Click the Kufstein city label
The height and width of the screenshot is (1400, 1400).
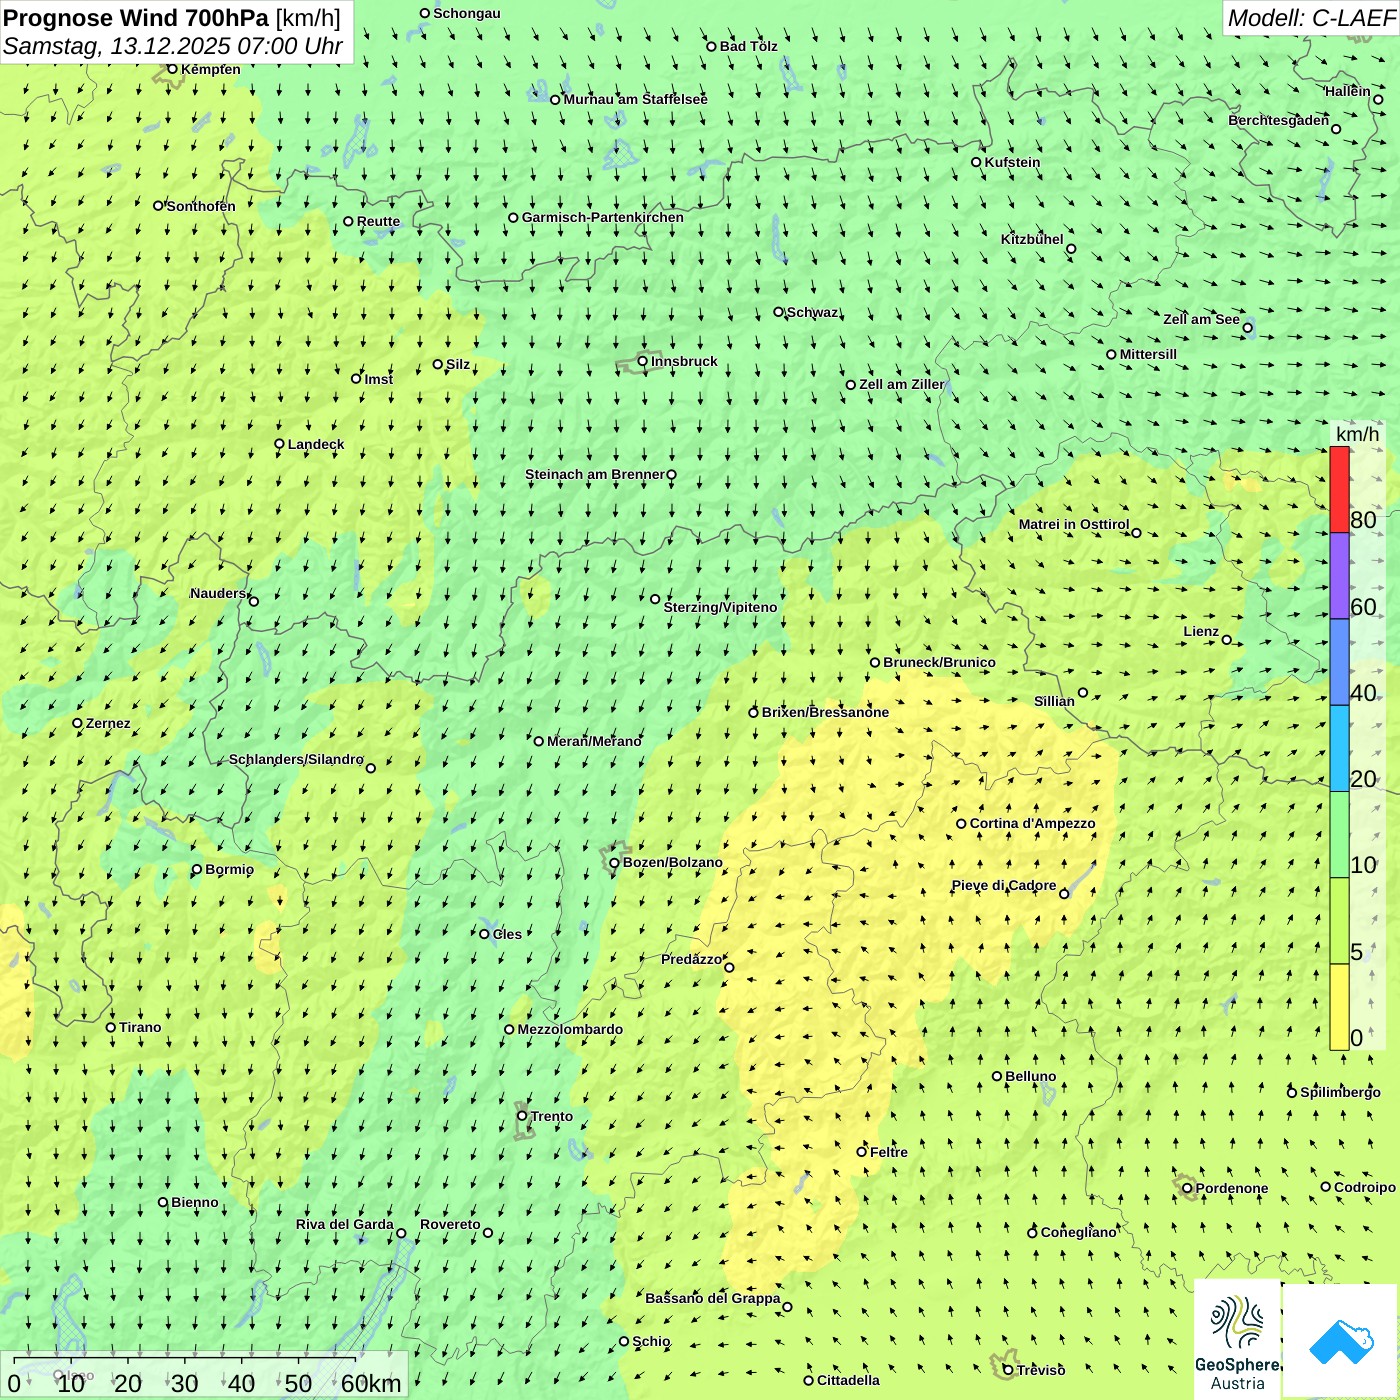point(1012,162)
